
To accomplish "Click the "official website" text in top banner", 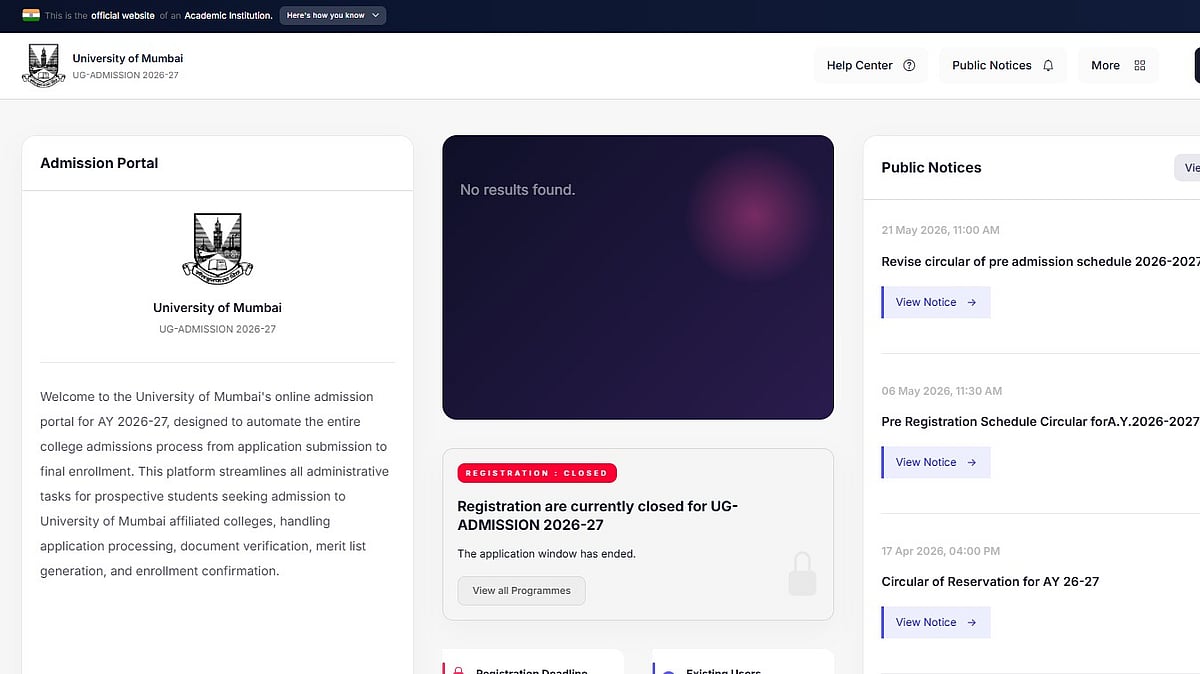I will 123,16.
